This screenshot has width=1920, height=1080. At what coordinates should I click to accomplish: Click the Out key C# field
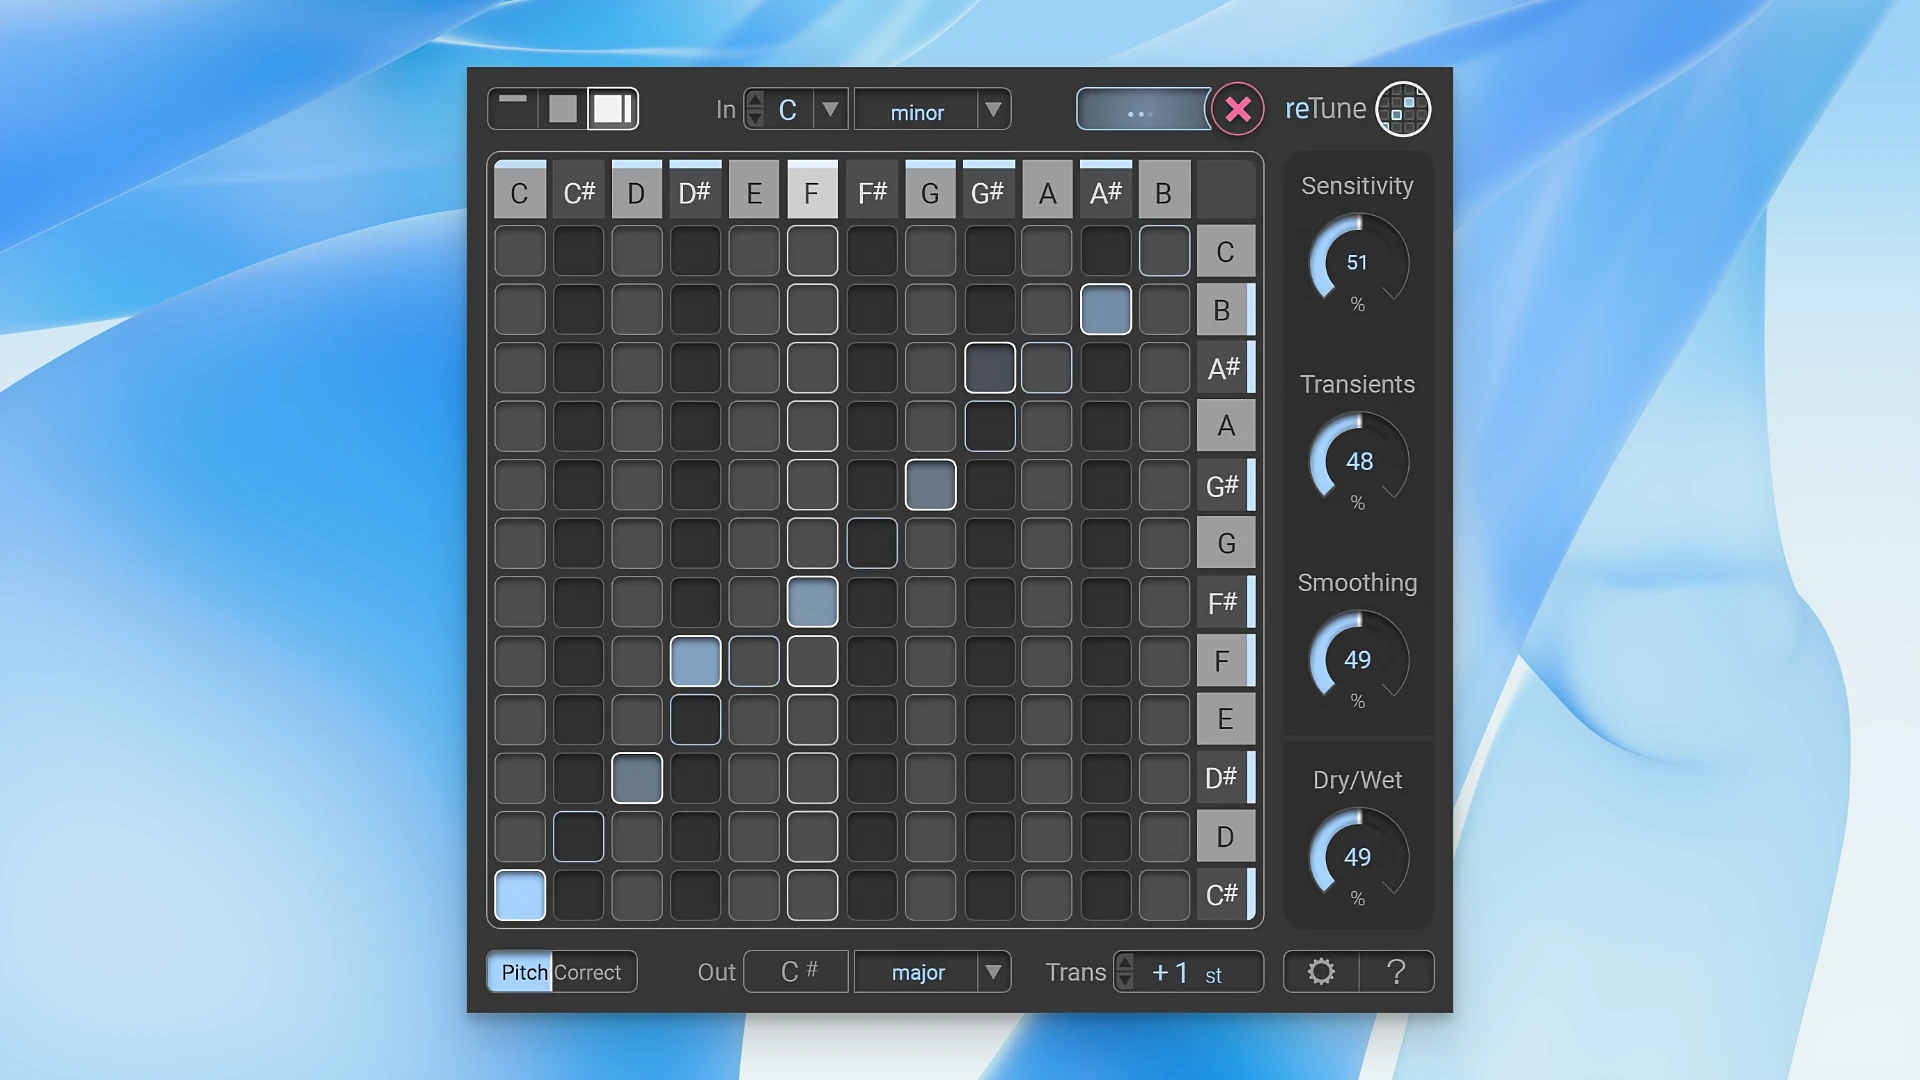(x=798, y=971)
